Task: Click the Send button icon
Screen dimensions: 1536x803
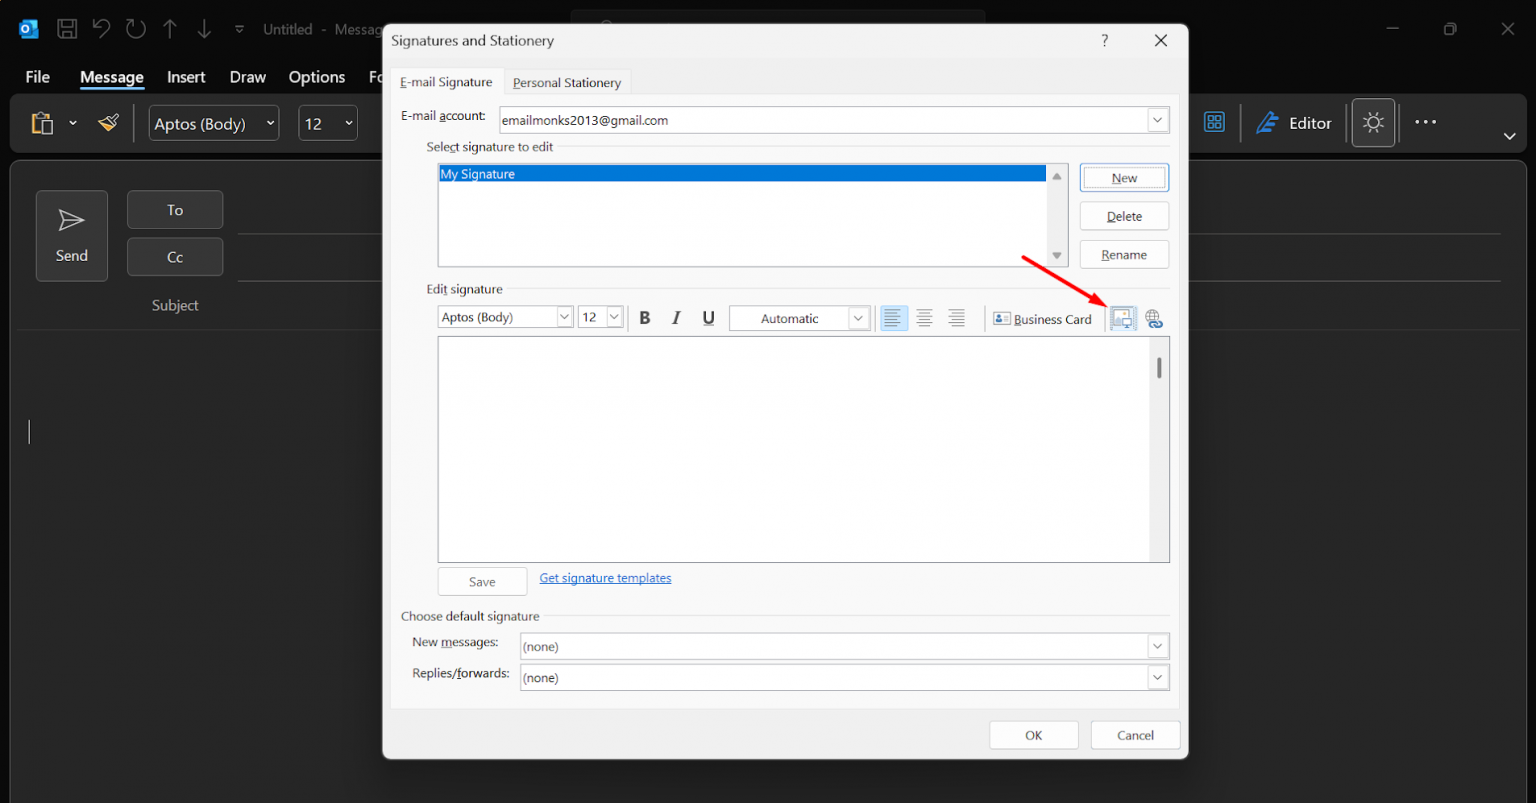Action: click(x=71, y=222)
